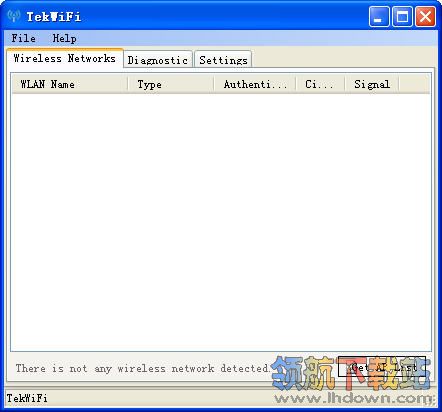Switch to the Settings tab
Image resolution: width=442 pixels, height=412 pixels.
pos(223,60)
